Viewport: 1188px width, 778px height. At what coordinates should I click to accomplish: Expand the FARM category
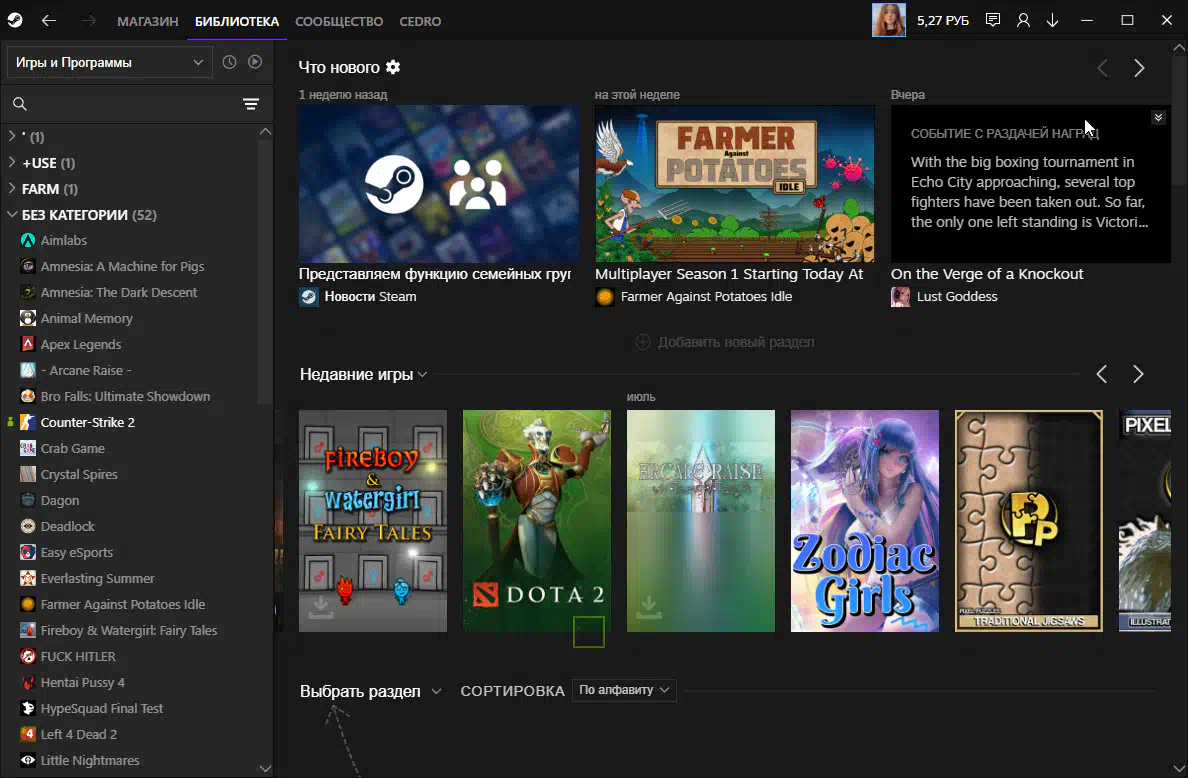pos(11,189)
